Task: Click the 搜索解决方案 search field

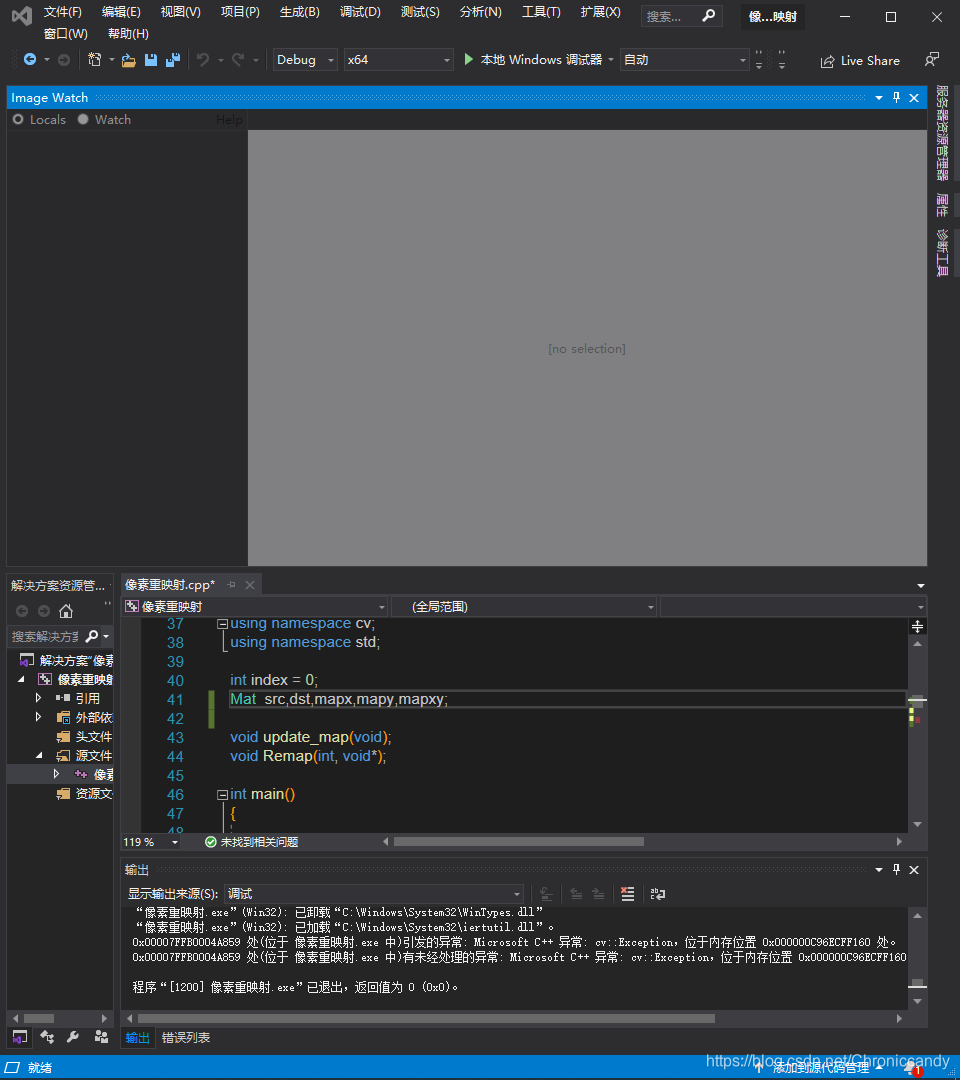Action: coord(45,636)
